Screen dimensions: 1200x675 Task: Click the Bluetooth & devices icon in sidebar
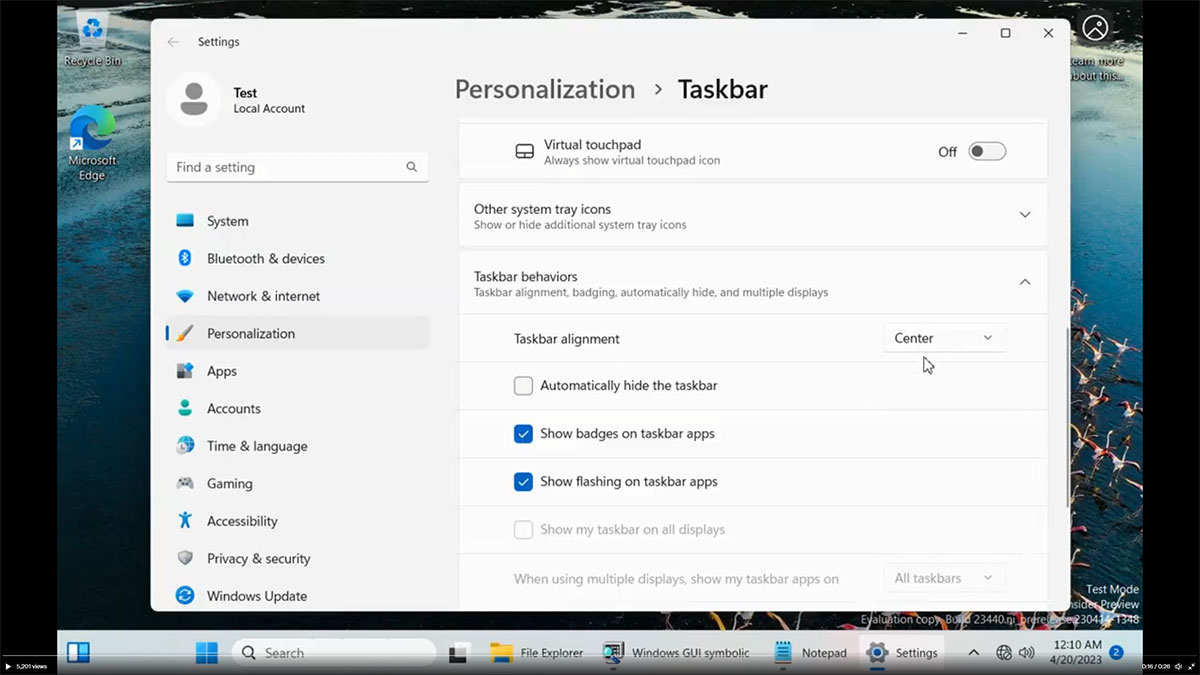[x=185, y=258]
